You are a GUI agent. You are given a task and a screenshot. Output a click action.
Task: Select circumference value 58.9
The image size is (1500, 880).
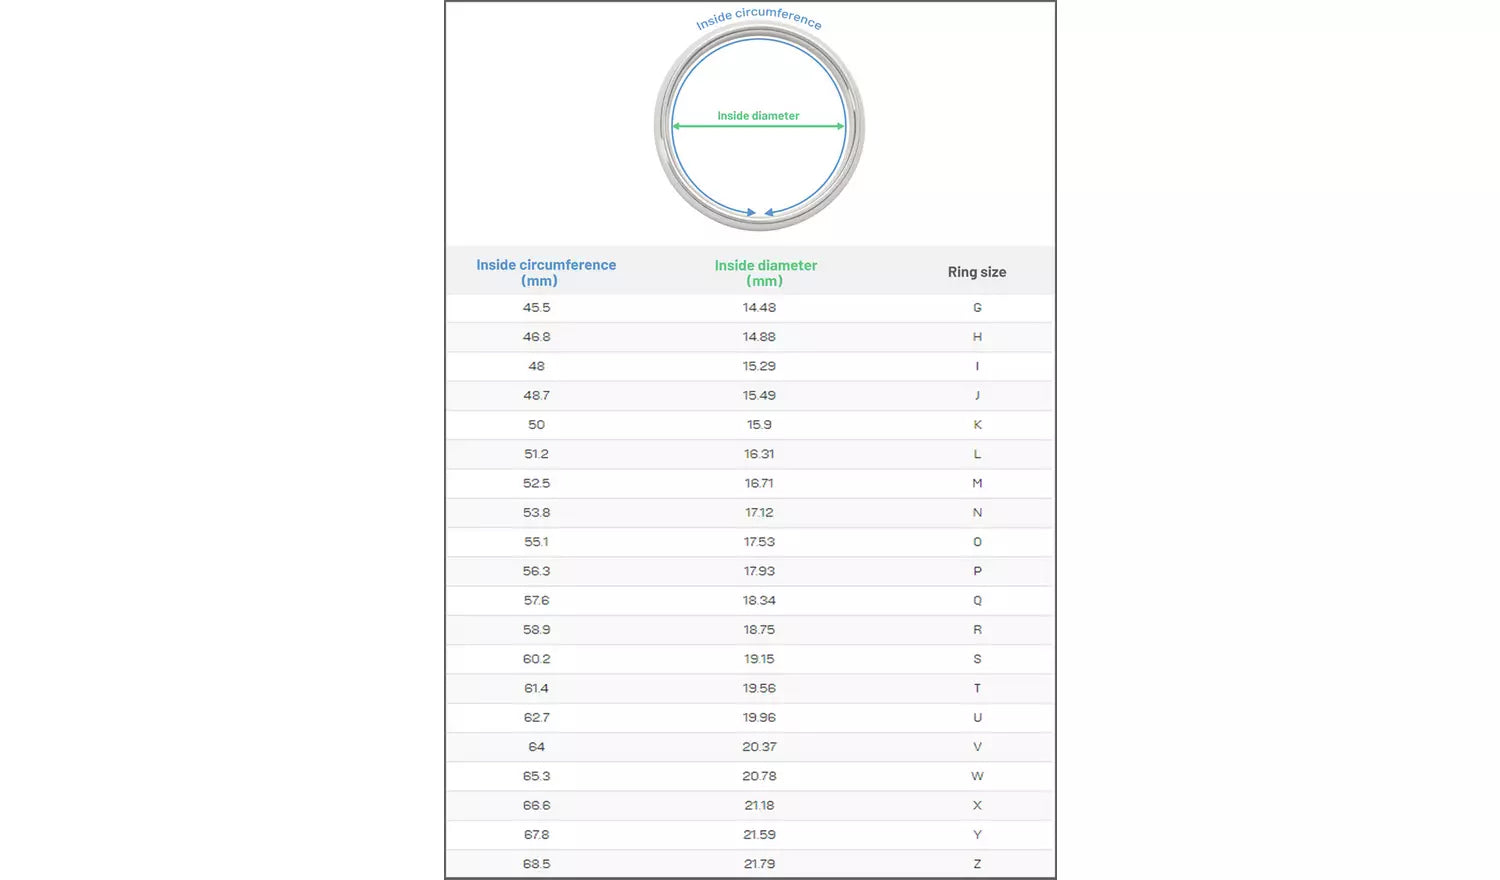[x=536, y=630]
